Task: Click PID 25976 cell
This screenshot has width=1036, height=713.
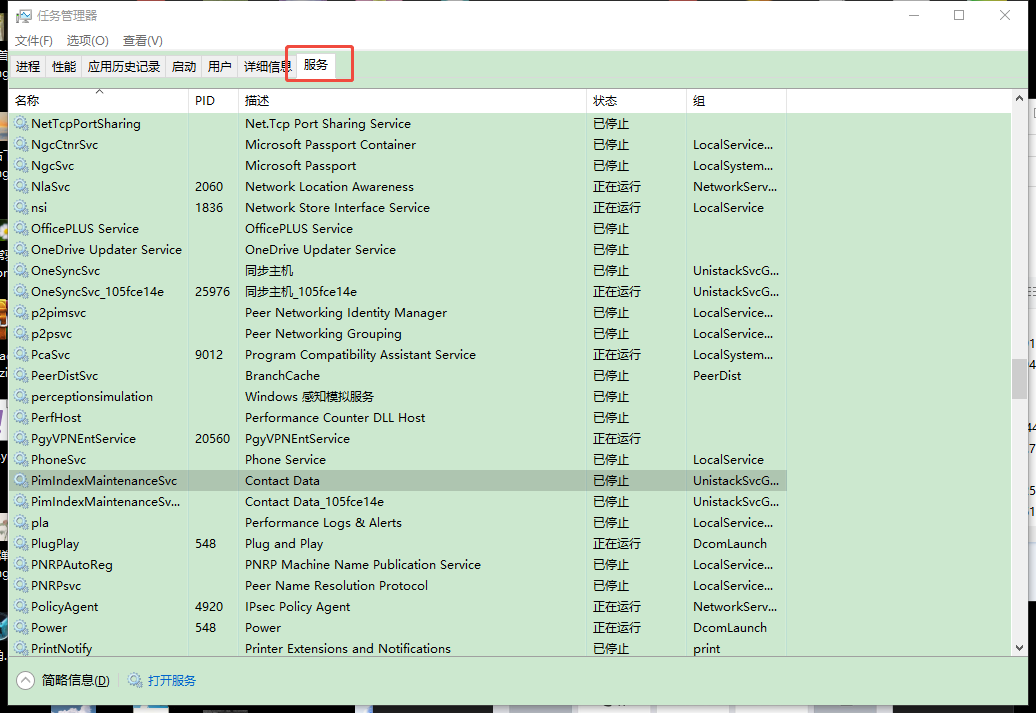Action: pyautogui.click(x=213, y=291)
